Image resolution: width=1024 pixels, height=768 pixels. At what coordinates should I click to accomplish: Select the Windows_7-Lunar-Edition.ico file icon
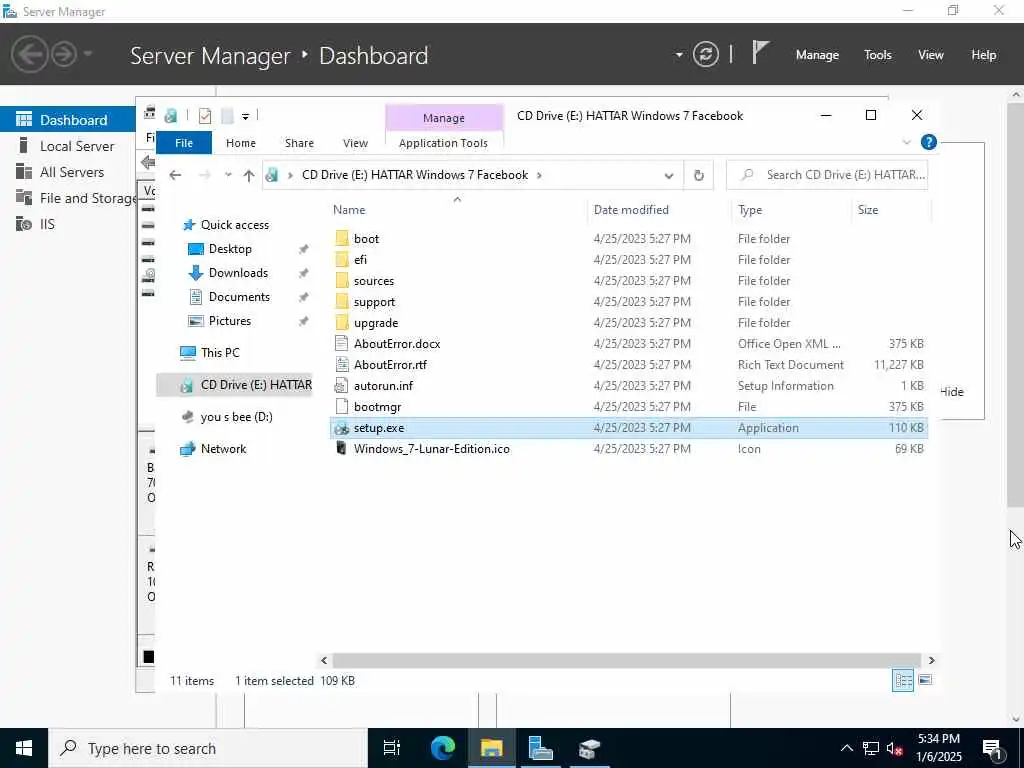pos(342,449)
